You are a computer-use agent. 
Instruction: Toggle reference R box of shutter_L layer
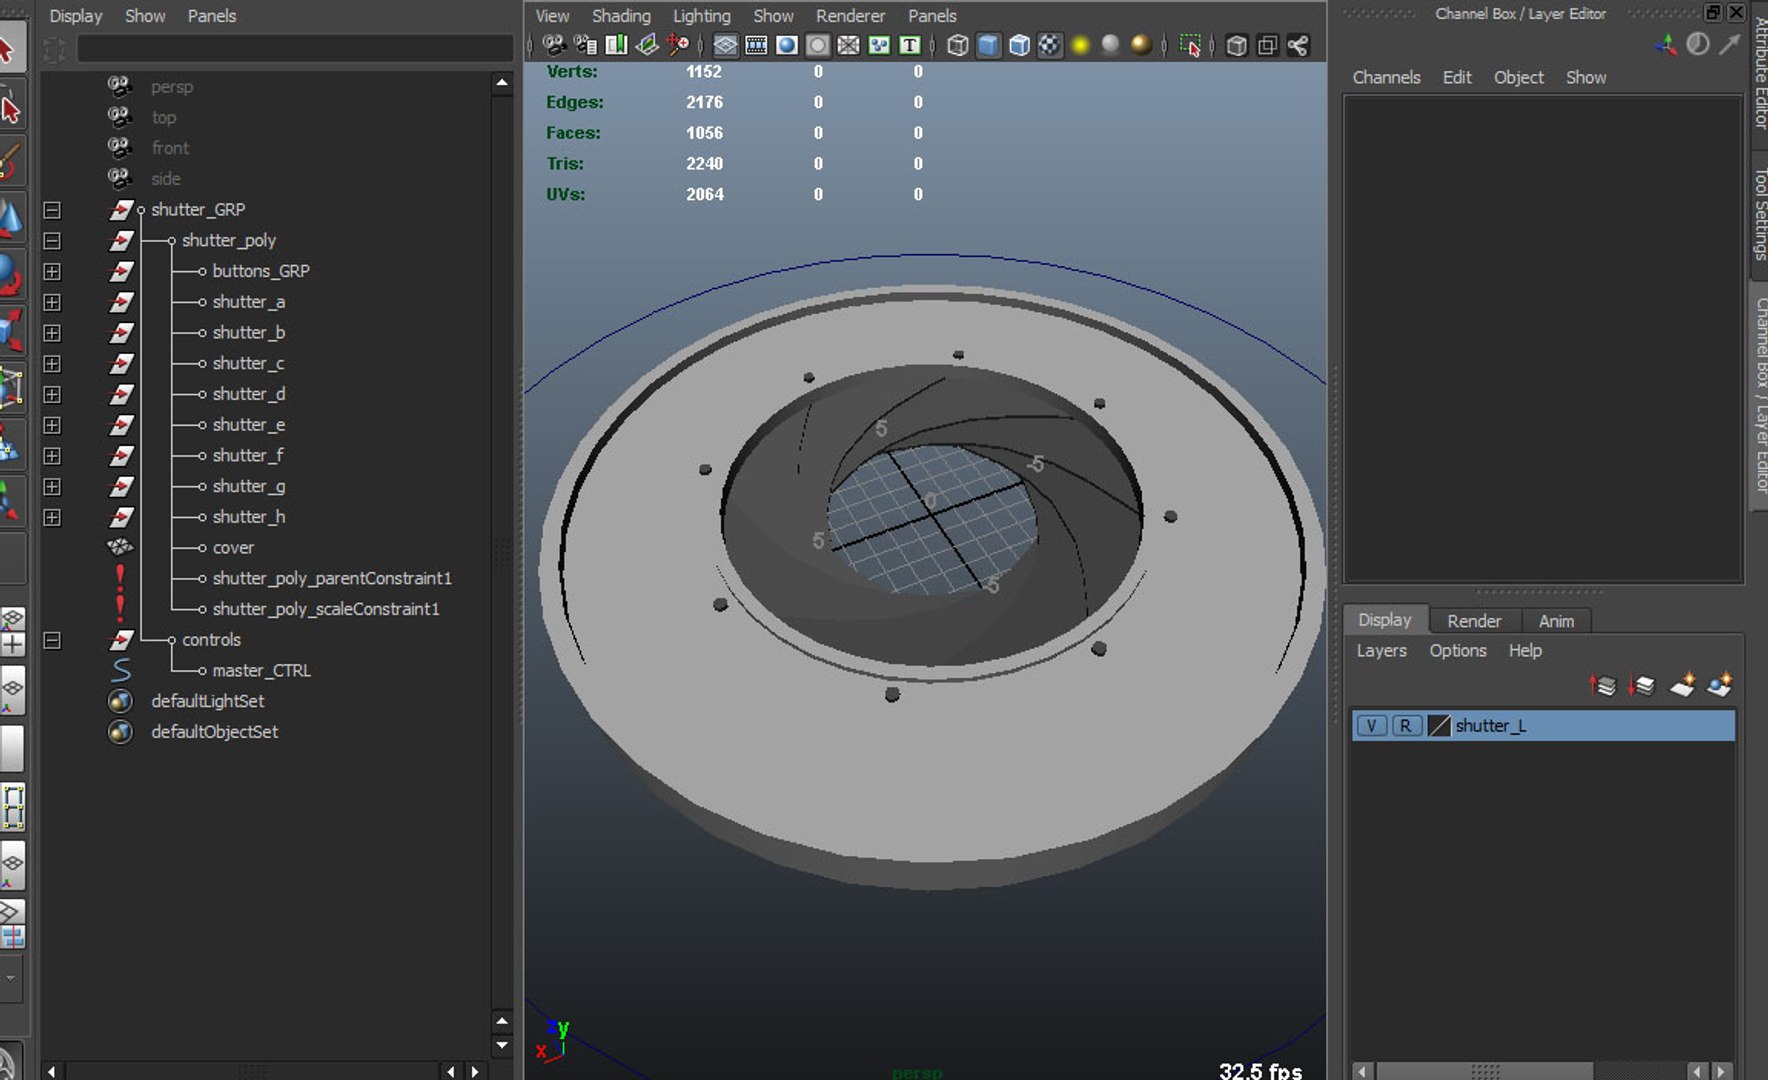pyautogui.click(x=1405, y=726)
